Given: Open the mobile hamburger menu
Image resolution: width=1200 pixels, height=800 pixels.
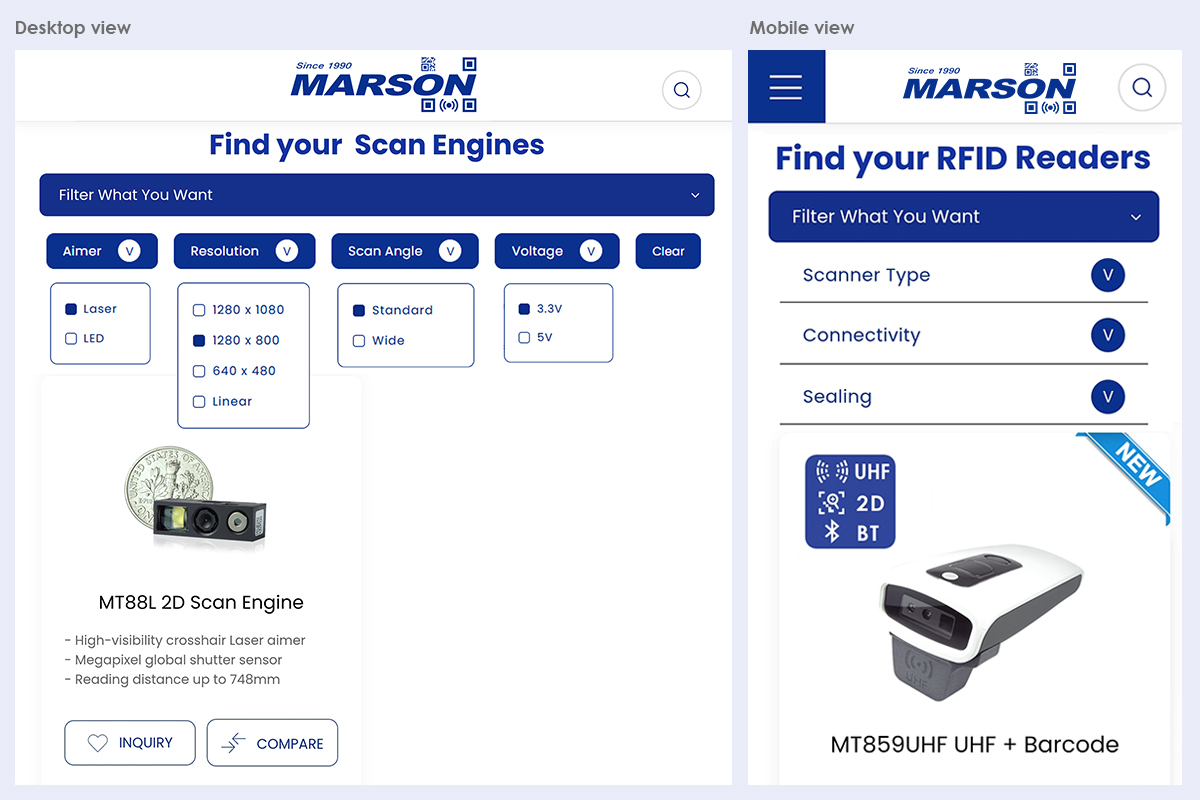Looking at the screenshot, I should 786,87.
